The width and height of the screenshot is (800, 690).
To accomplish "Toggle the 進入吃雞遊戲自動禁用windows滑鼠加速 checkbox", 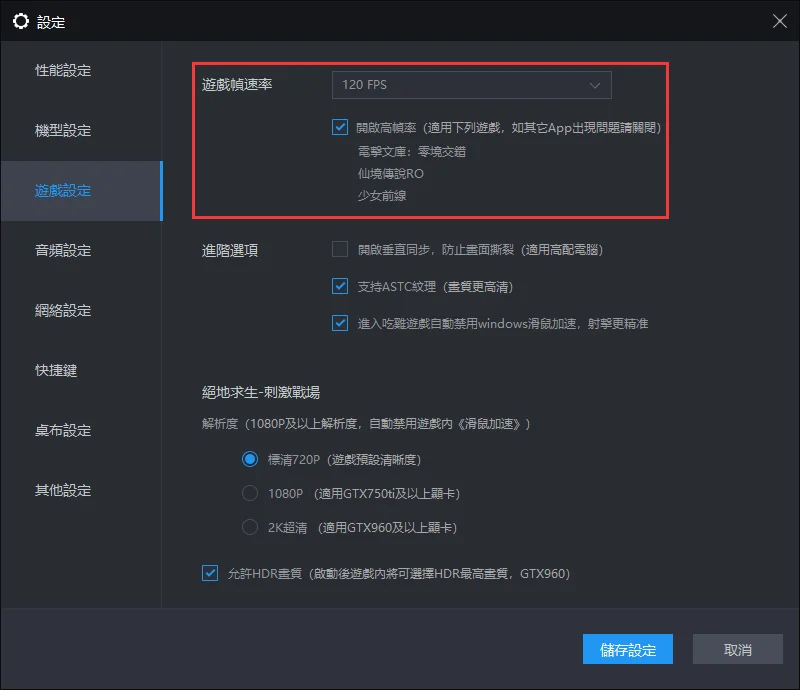I will click(x=340, y=323).
